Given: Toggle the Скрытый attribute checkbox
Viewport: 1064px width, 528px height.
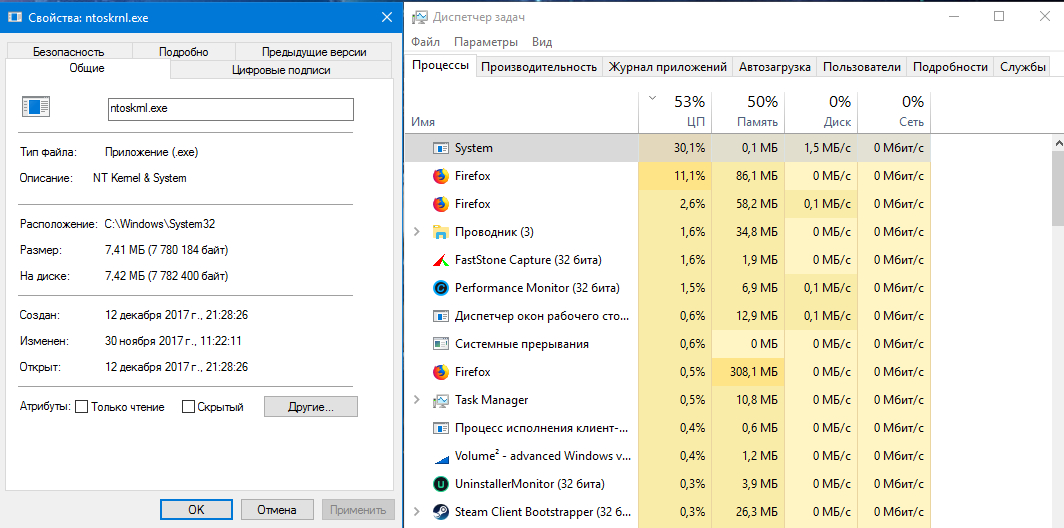Looking at the screenshot, I should [188, 407].
